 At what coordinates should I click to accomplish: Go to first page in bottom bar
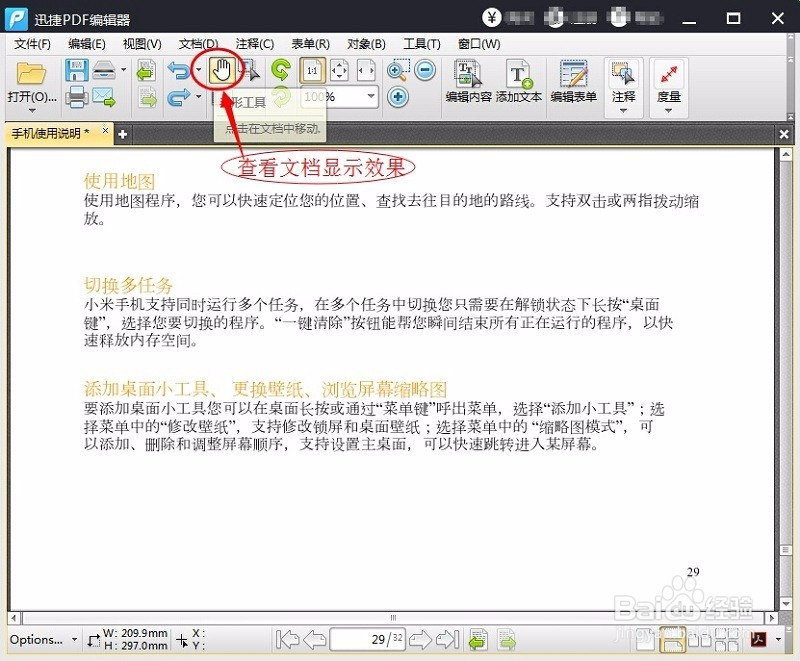coord(287,639)
